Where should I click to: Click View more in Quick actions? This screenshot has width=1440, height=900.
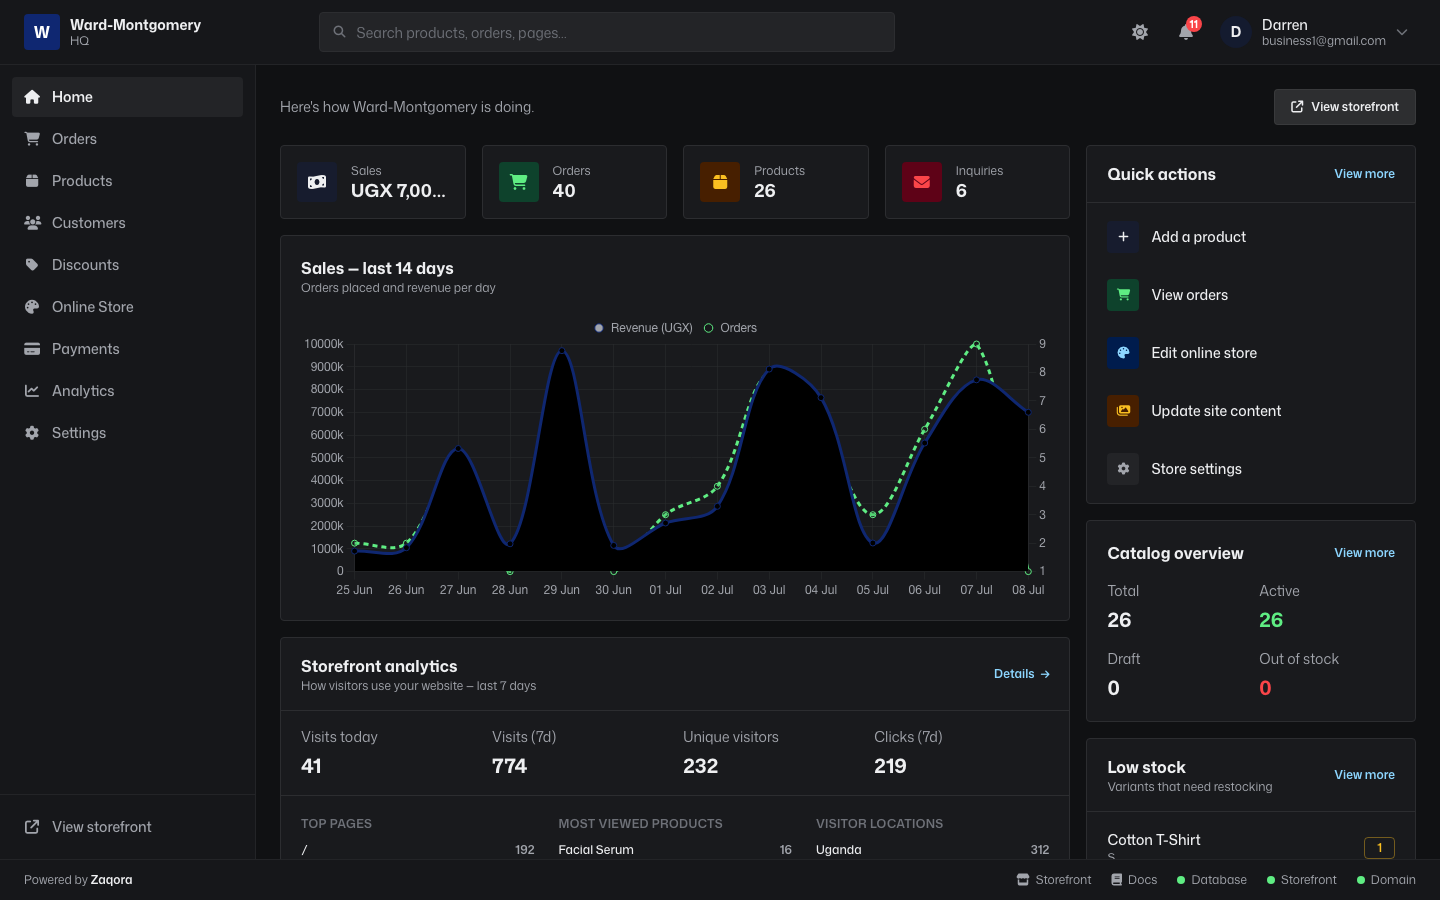(x=1364, y=174)
